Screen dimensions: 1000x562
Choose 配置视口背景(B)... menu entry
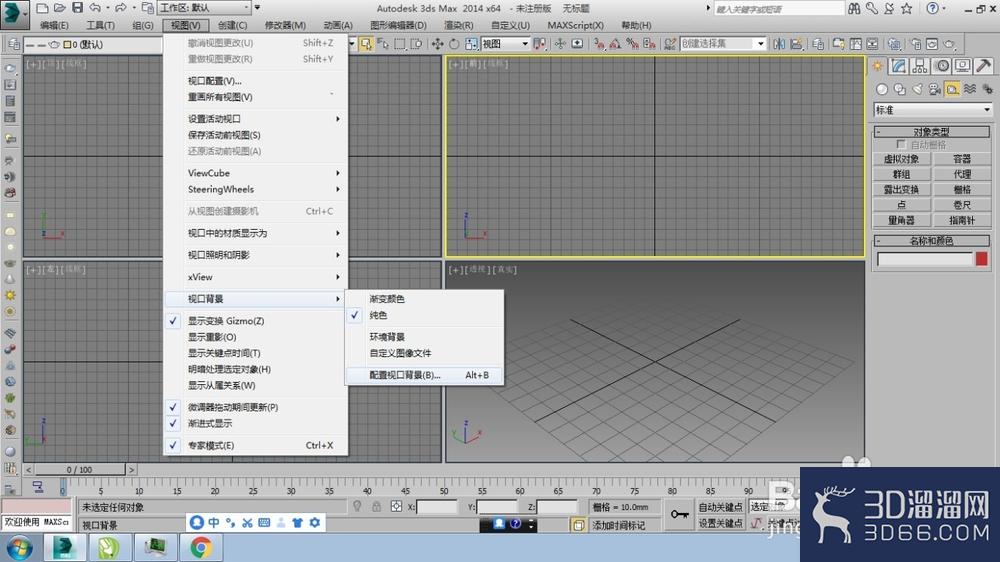[424, 375]
